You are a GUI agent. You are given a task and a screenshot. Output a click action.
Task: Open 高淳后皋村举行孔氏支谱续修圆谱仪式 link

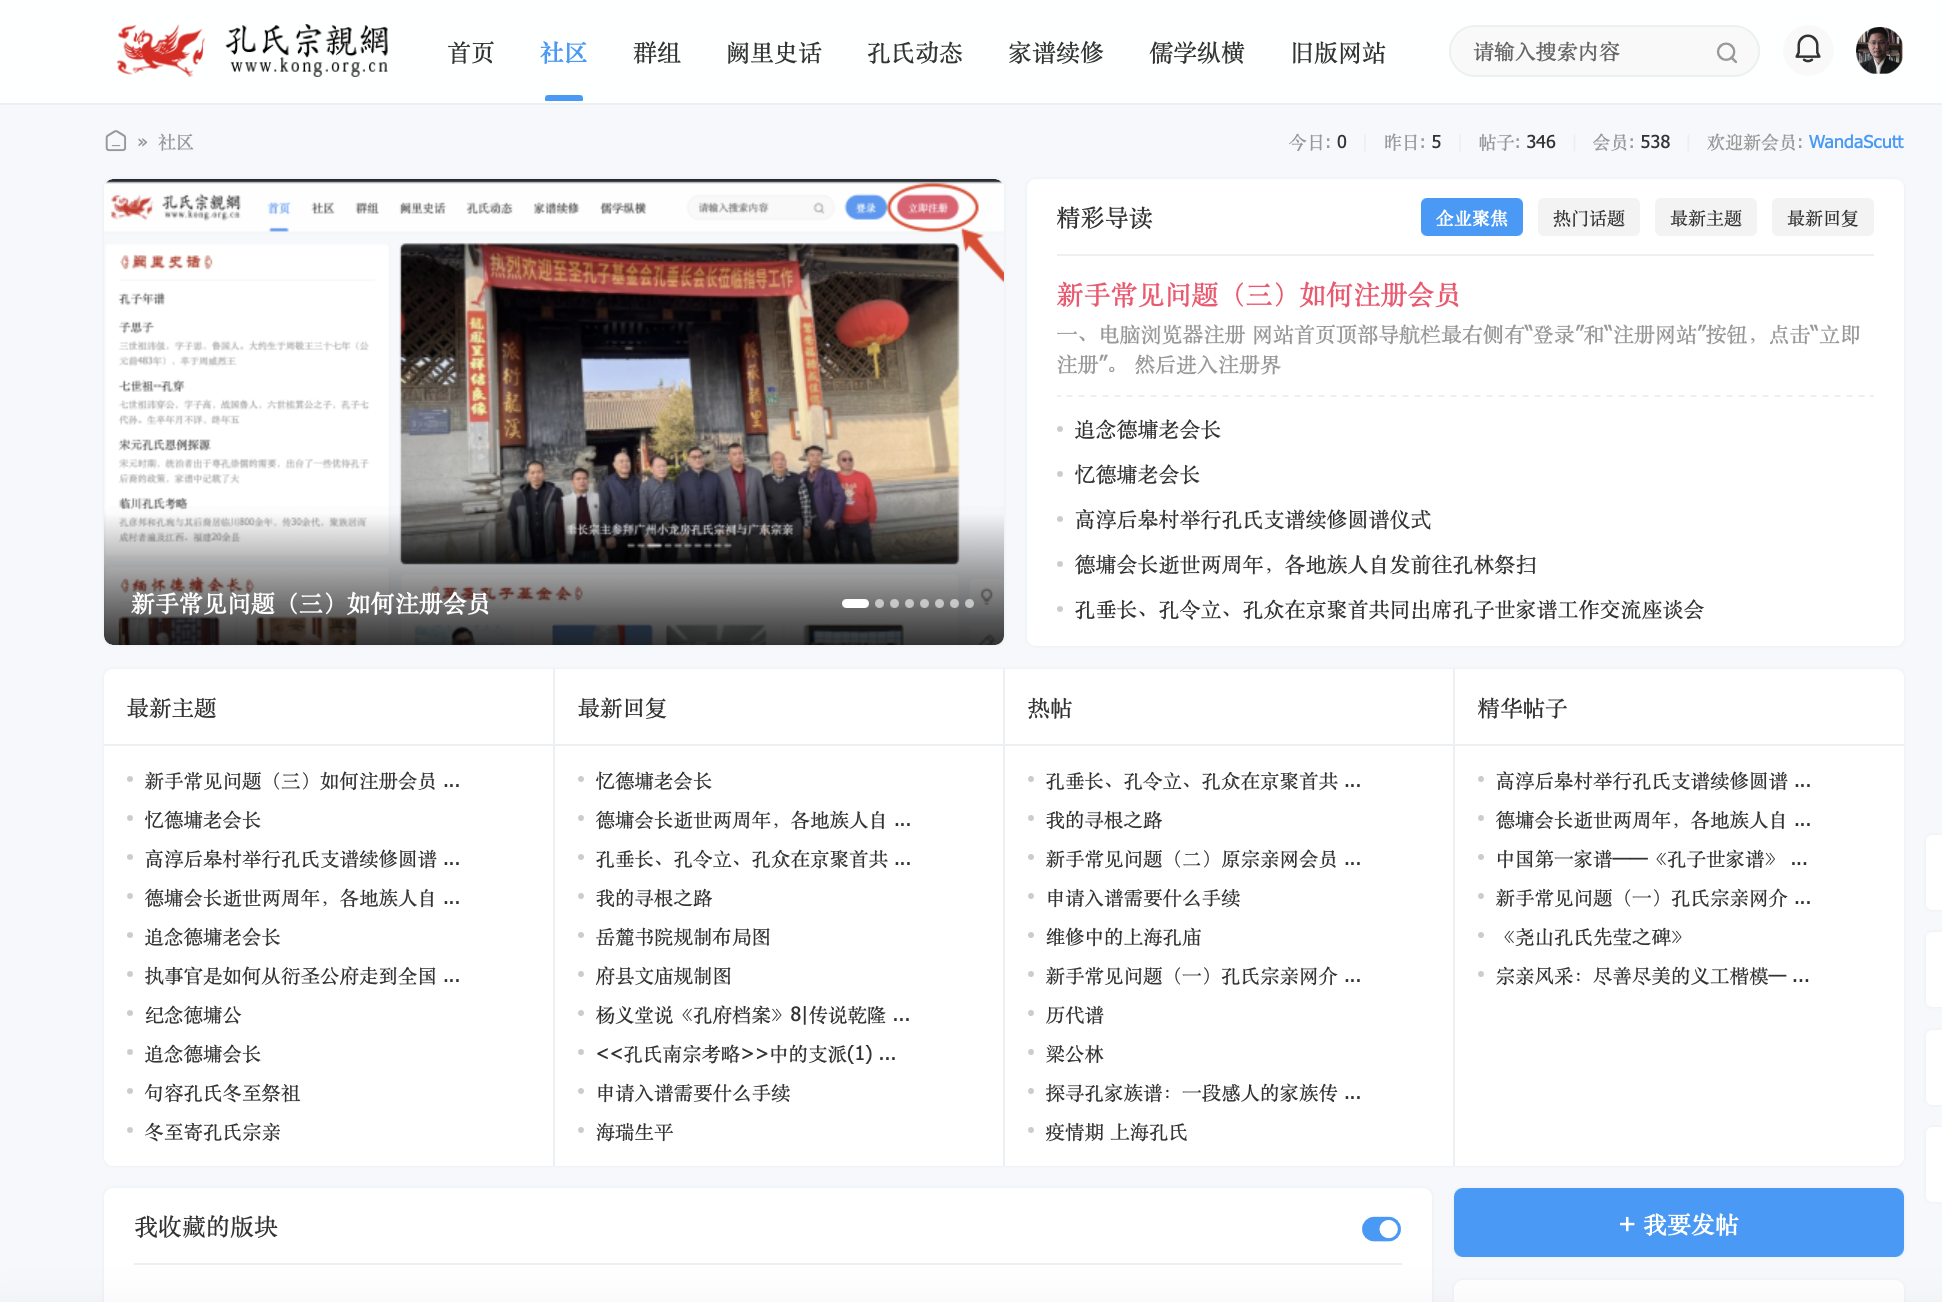(1252, 520)
